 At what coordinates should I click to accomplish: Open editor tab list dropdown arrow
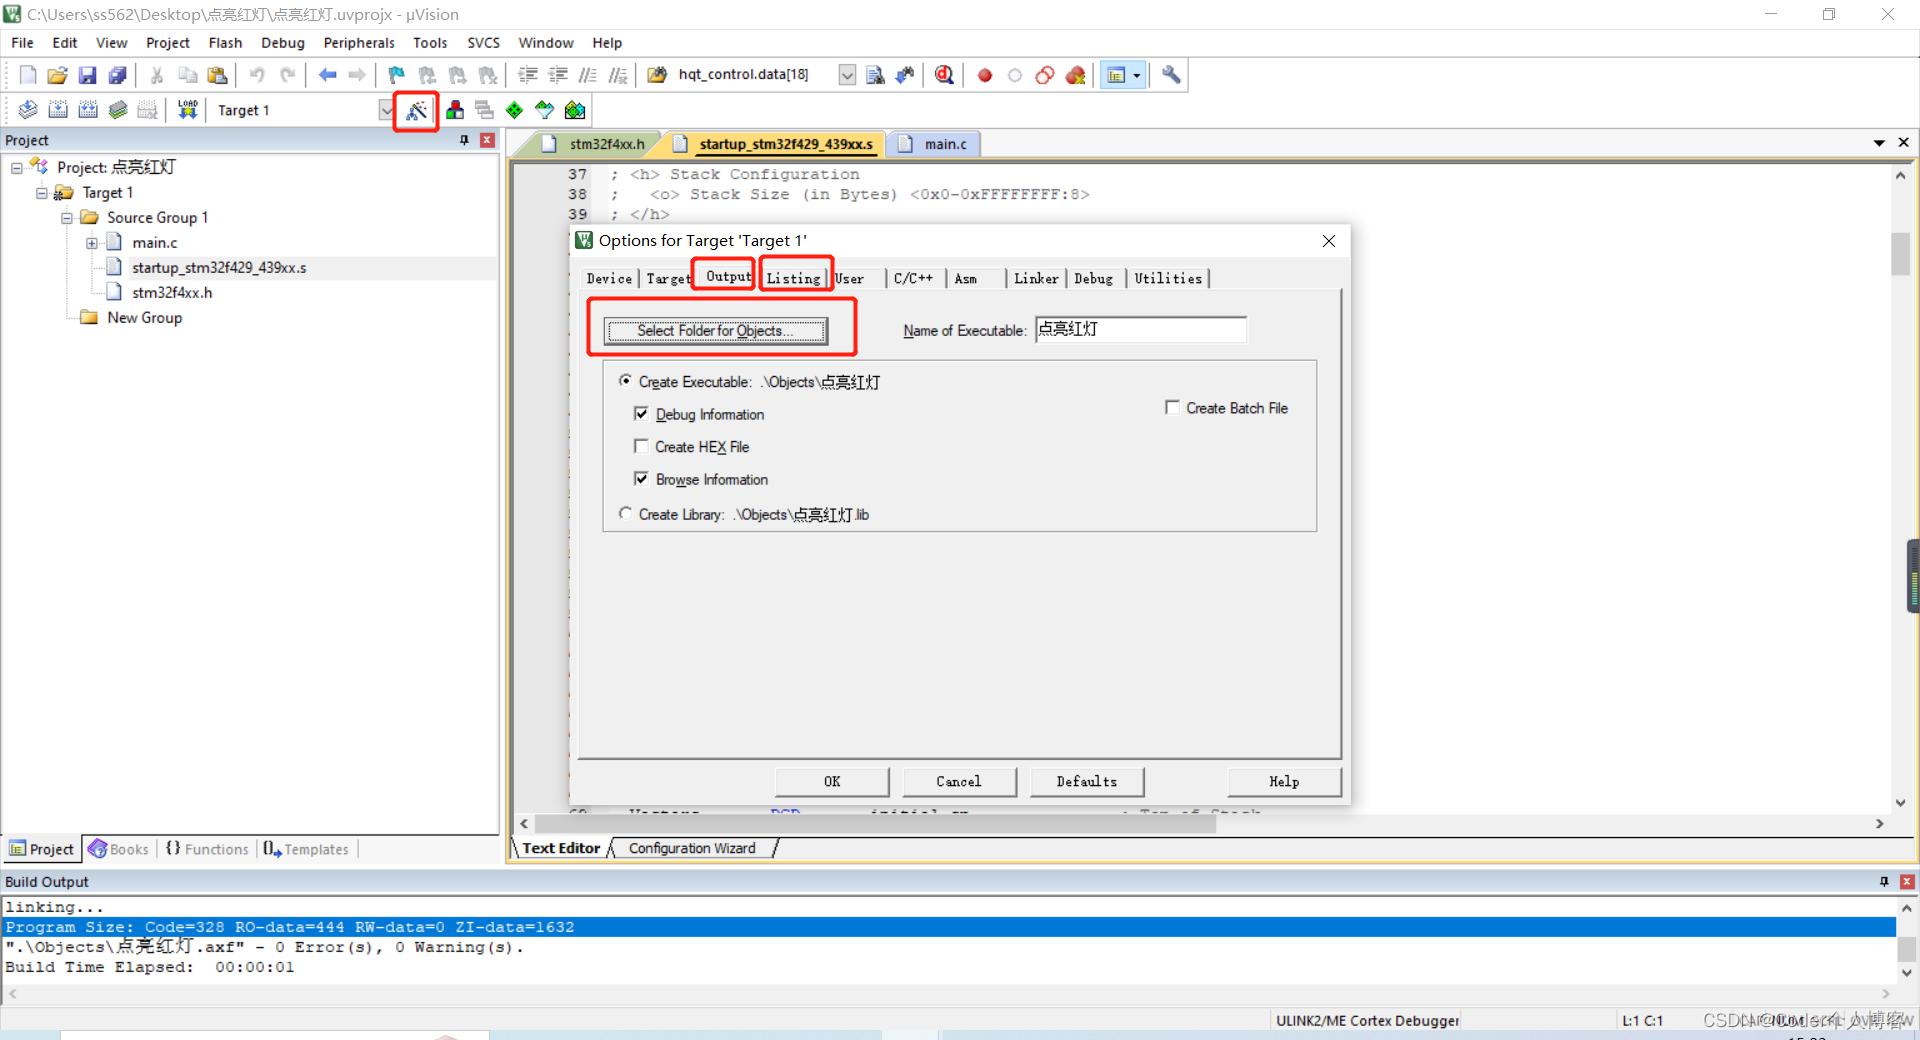click(x=1879, y=143)
